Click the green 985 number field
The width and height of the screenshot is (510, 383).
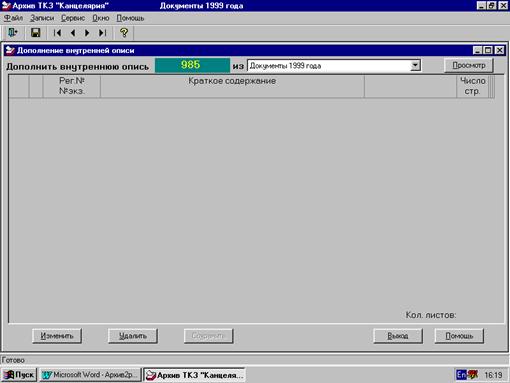point(192,65)
